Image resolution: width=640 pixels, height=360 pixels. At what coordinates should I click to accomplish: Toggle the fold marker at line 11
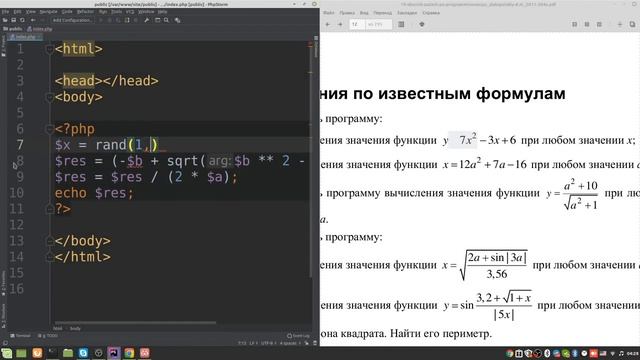49,209
